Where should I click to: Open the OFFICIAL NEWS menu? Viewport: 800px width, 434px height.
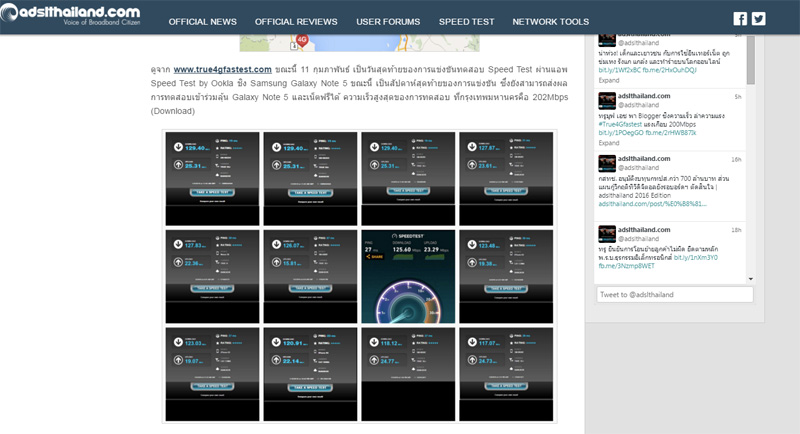click(203, 22)
